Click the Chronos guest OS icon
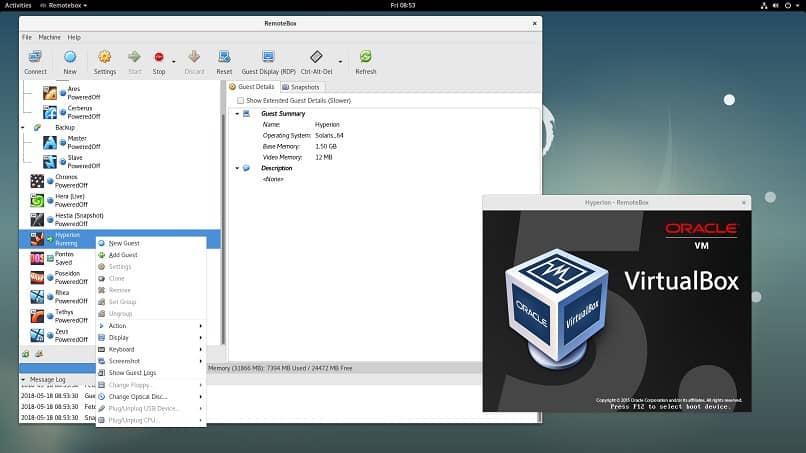This screenshot has width=806, height=453. pos(37,181)
